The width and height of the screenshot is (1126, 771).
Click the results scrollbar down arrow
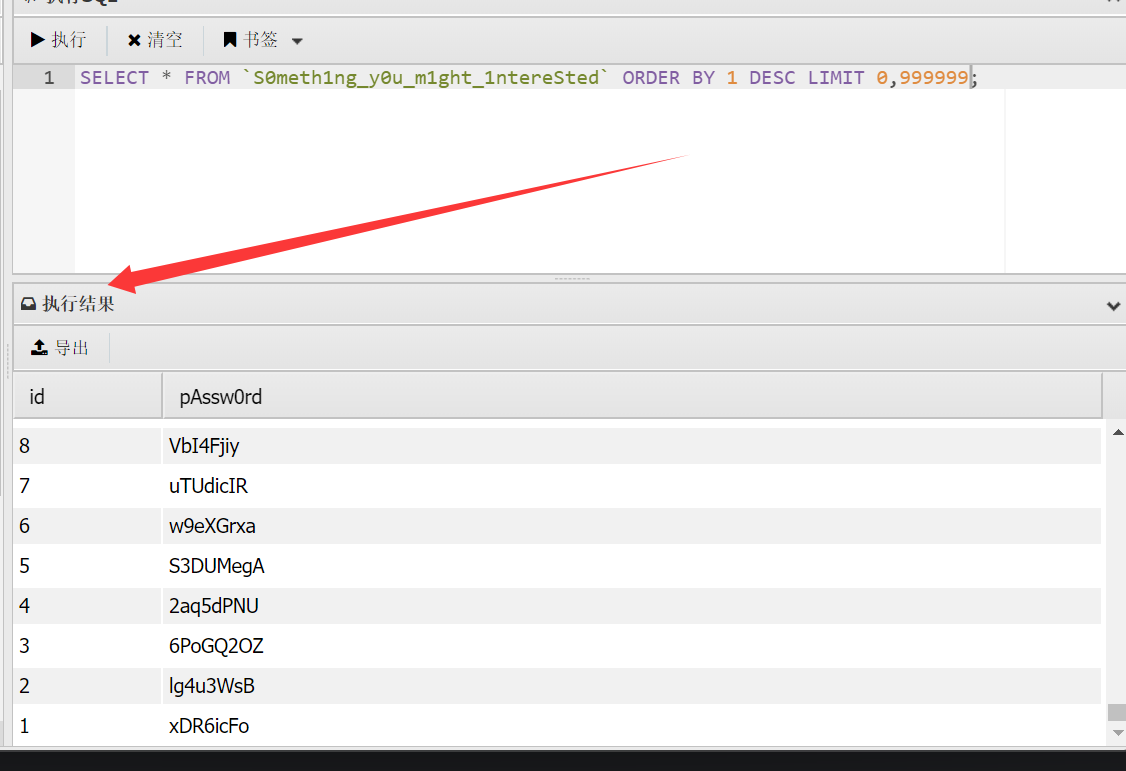coord(1117,733)
